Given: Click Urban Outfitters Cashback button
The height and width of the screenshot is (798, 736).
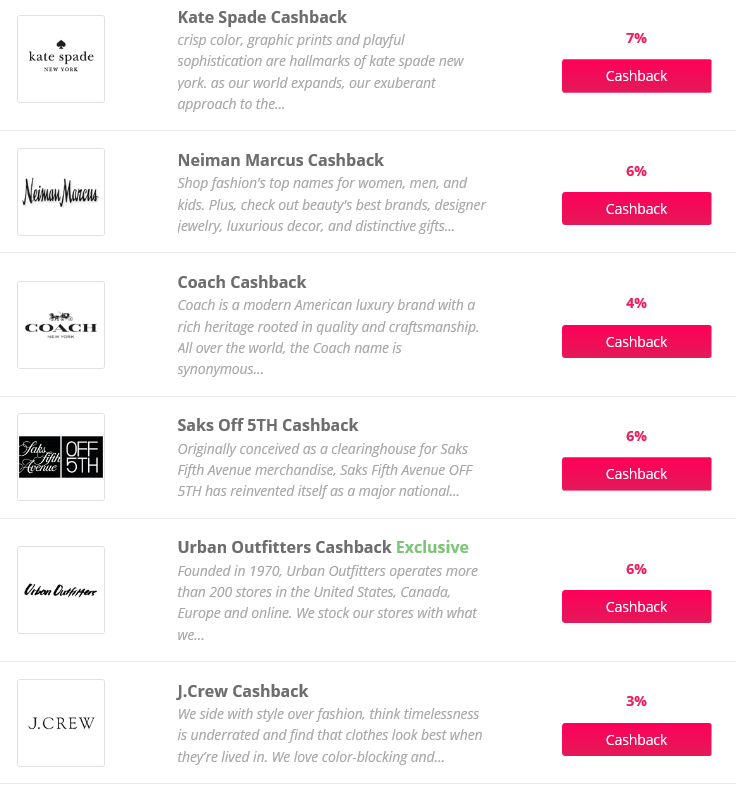Looking at the screenshot, I should pos(636,607).
